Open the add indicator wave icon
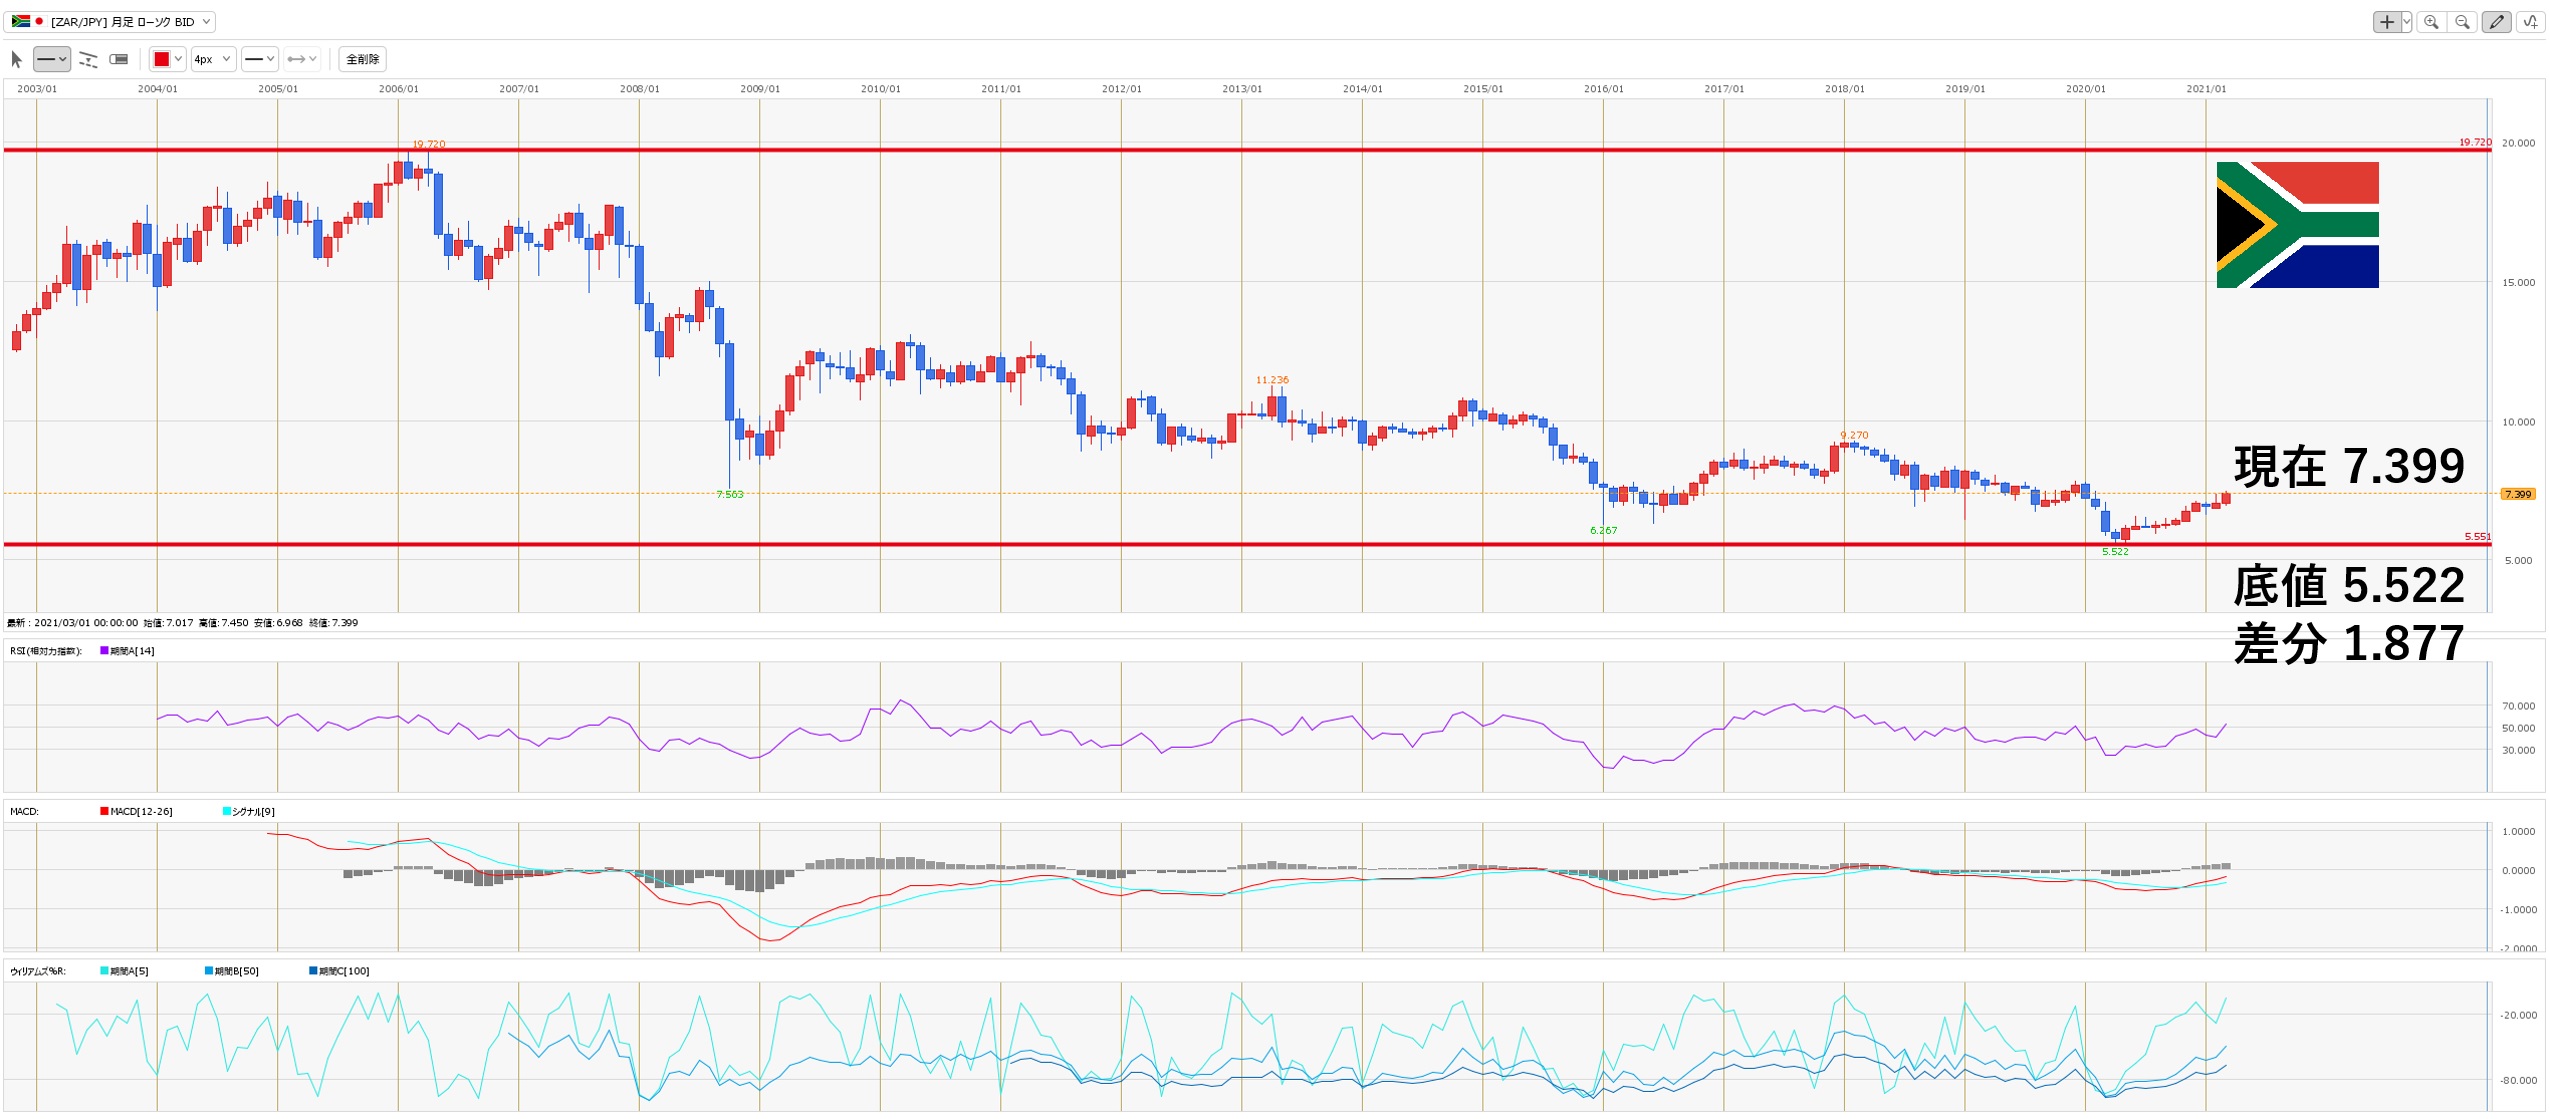The width and height of the screenshot is (2549, 1119). 2530,21
